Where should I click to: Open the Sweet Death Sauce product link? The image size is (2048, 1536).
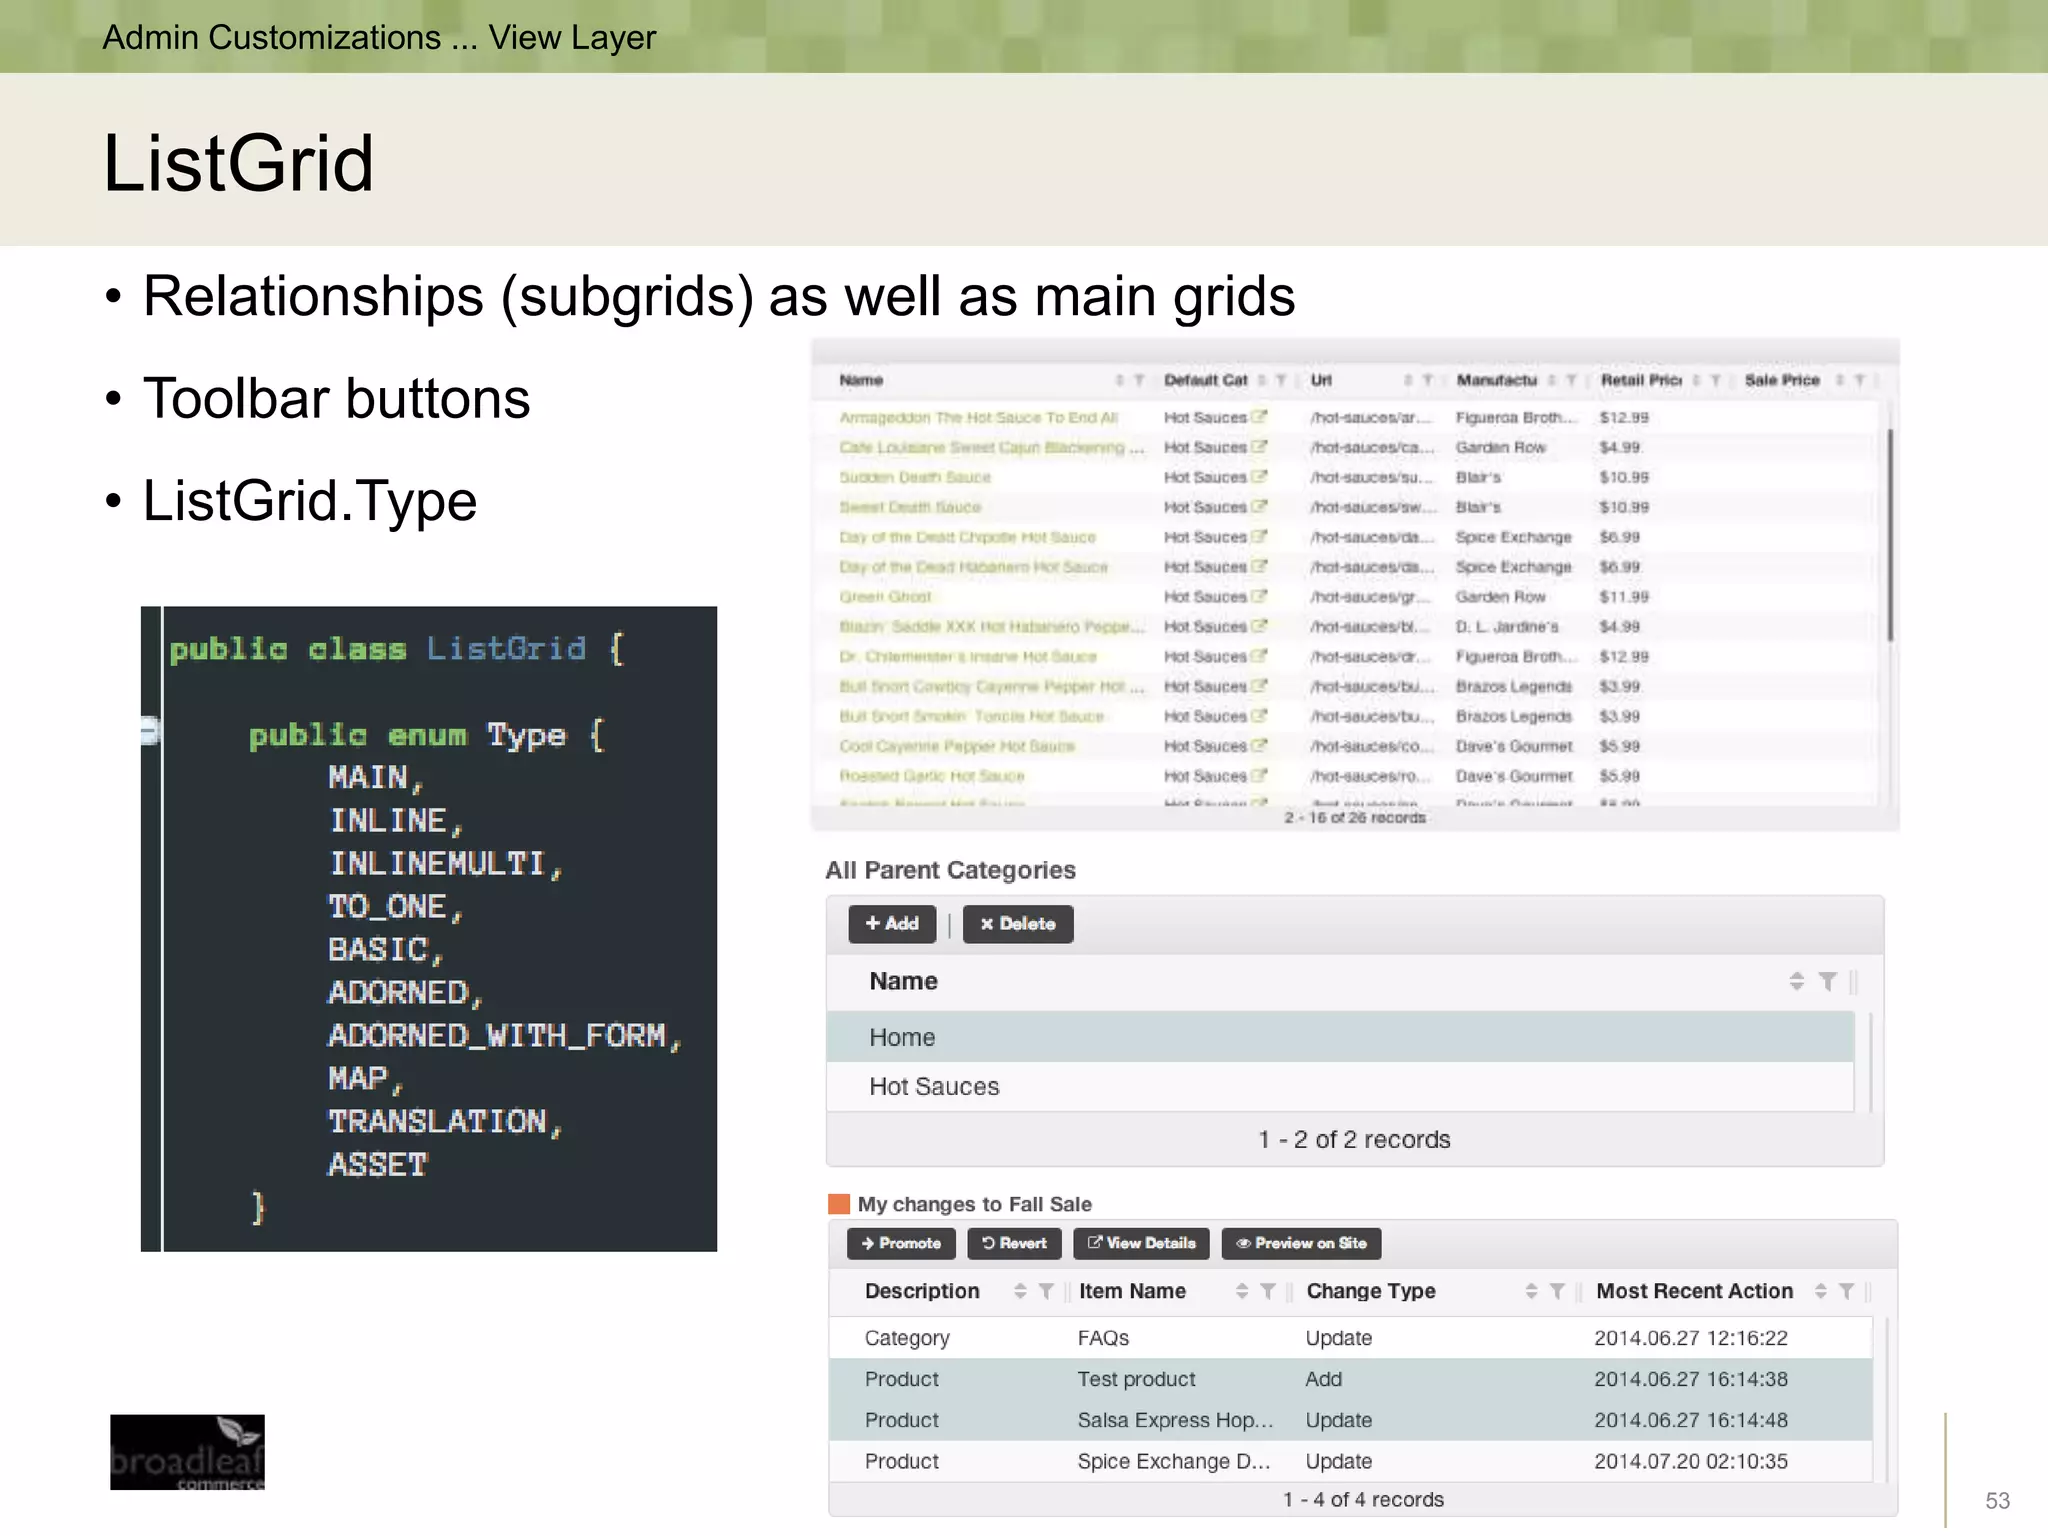[x=910, y=507]
